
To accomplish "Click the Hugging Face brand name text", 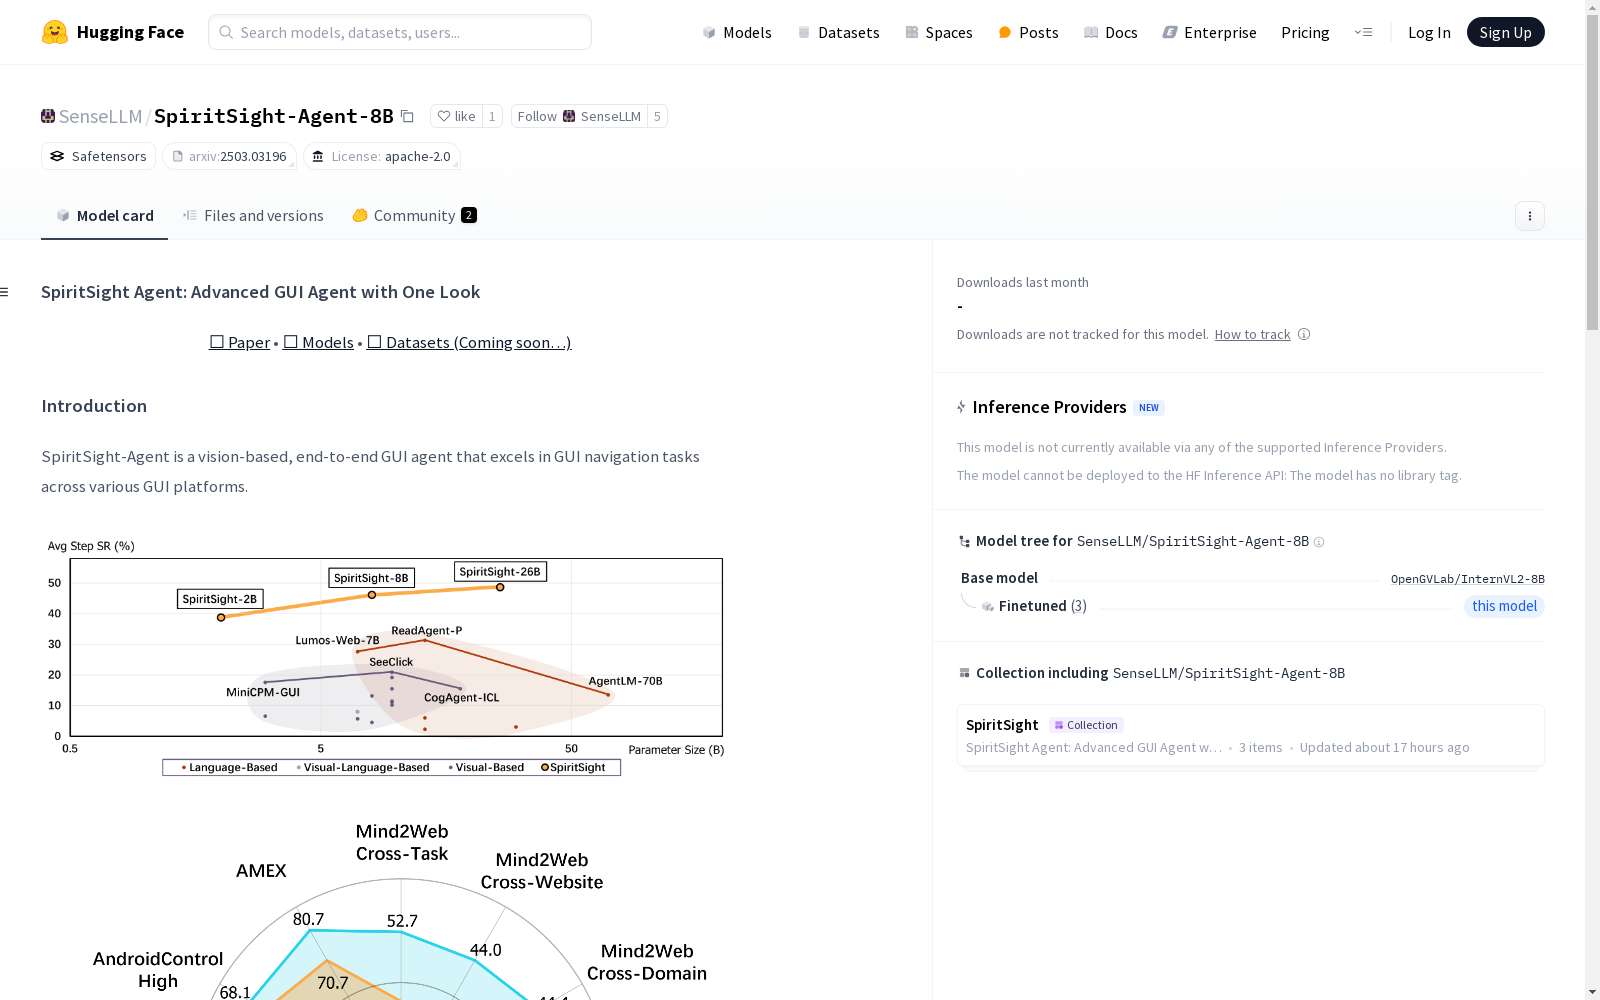I will pyautogui.click(x=130, y=32).
